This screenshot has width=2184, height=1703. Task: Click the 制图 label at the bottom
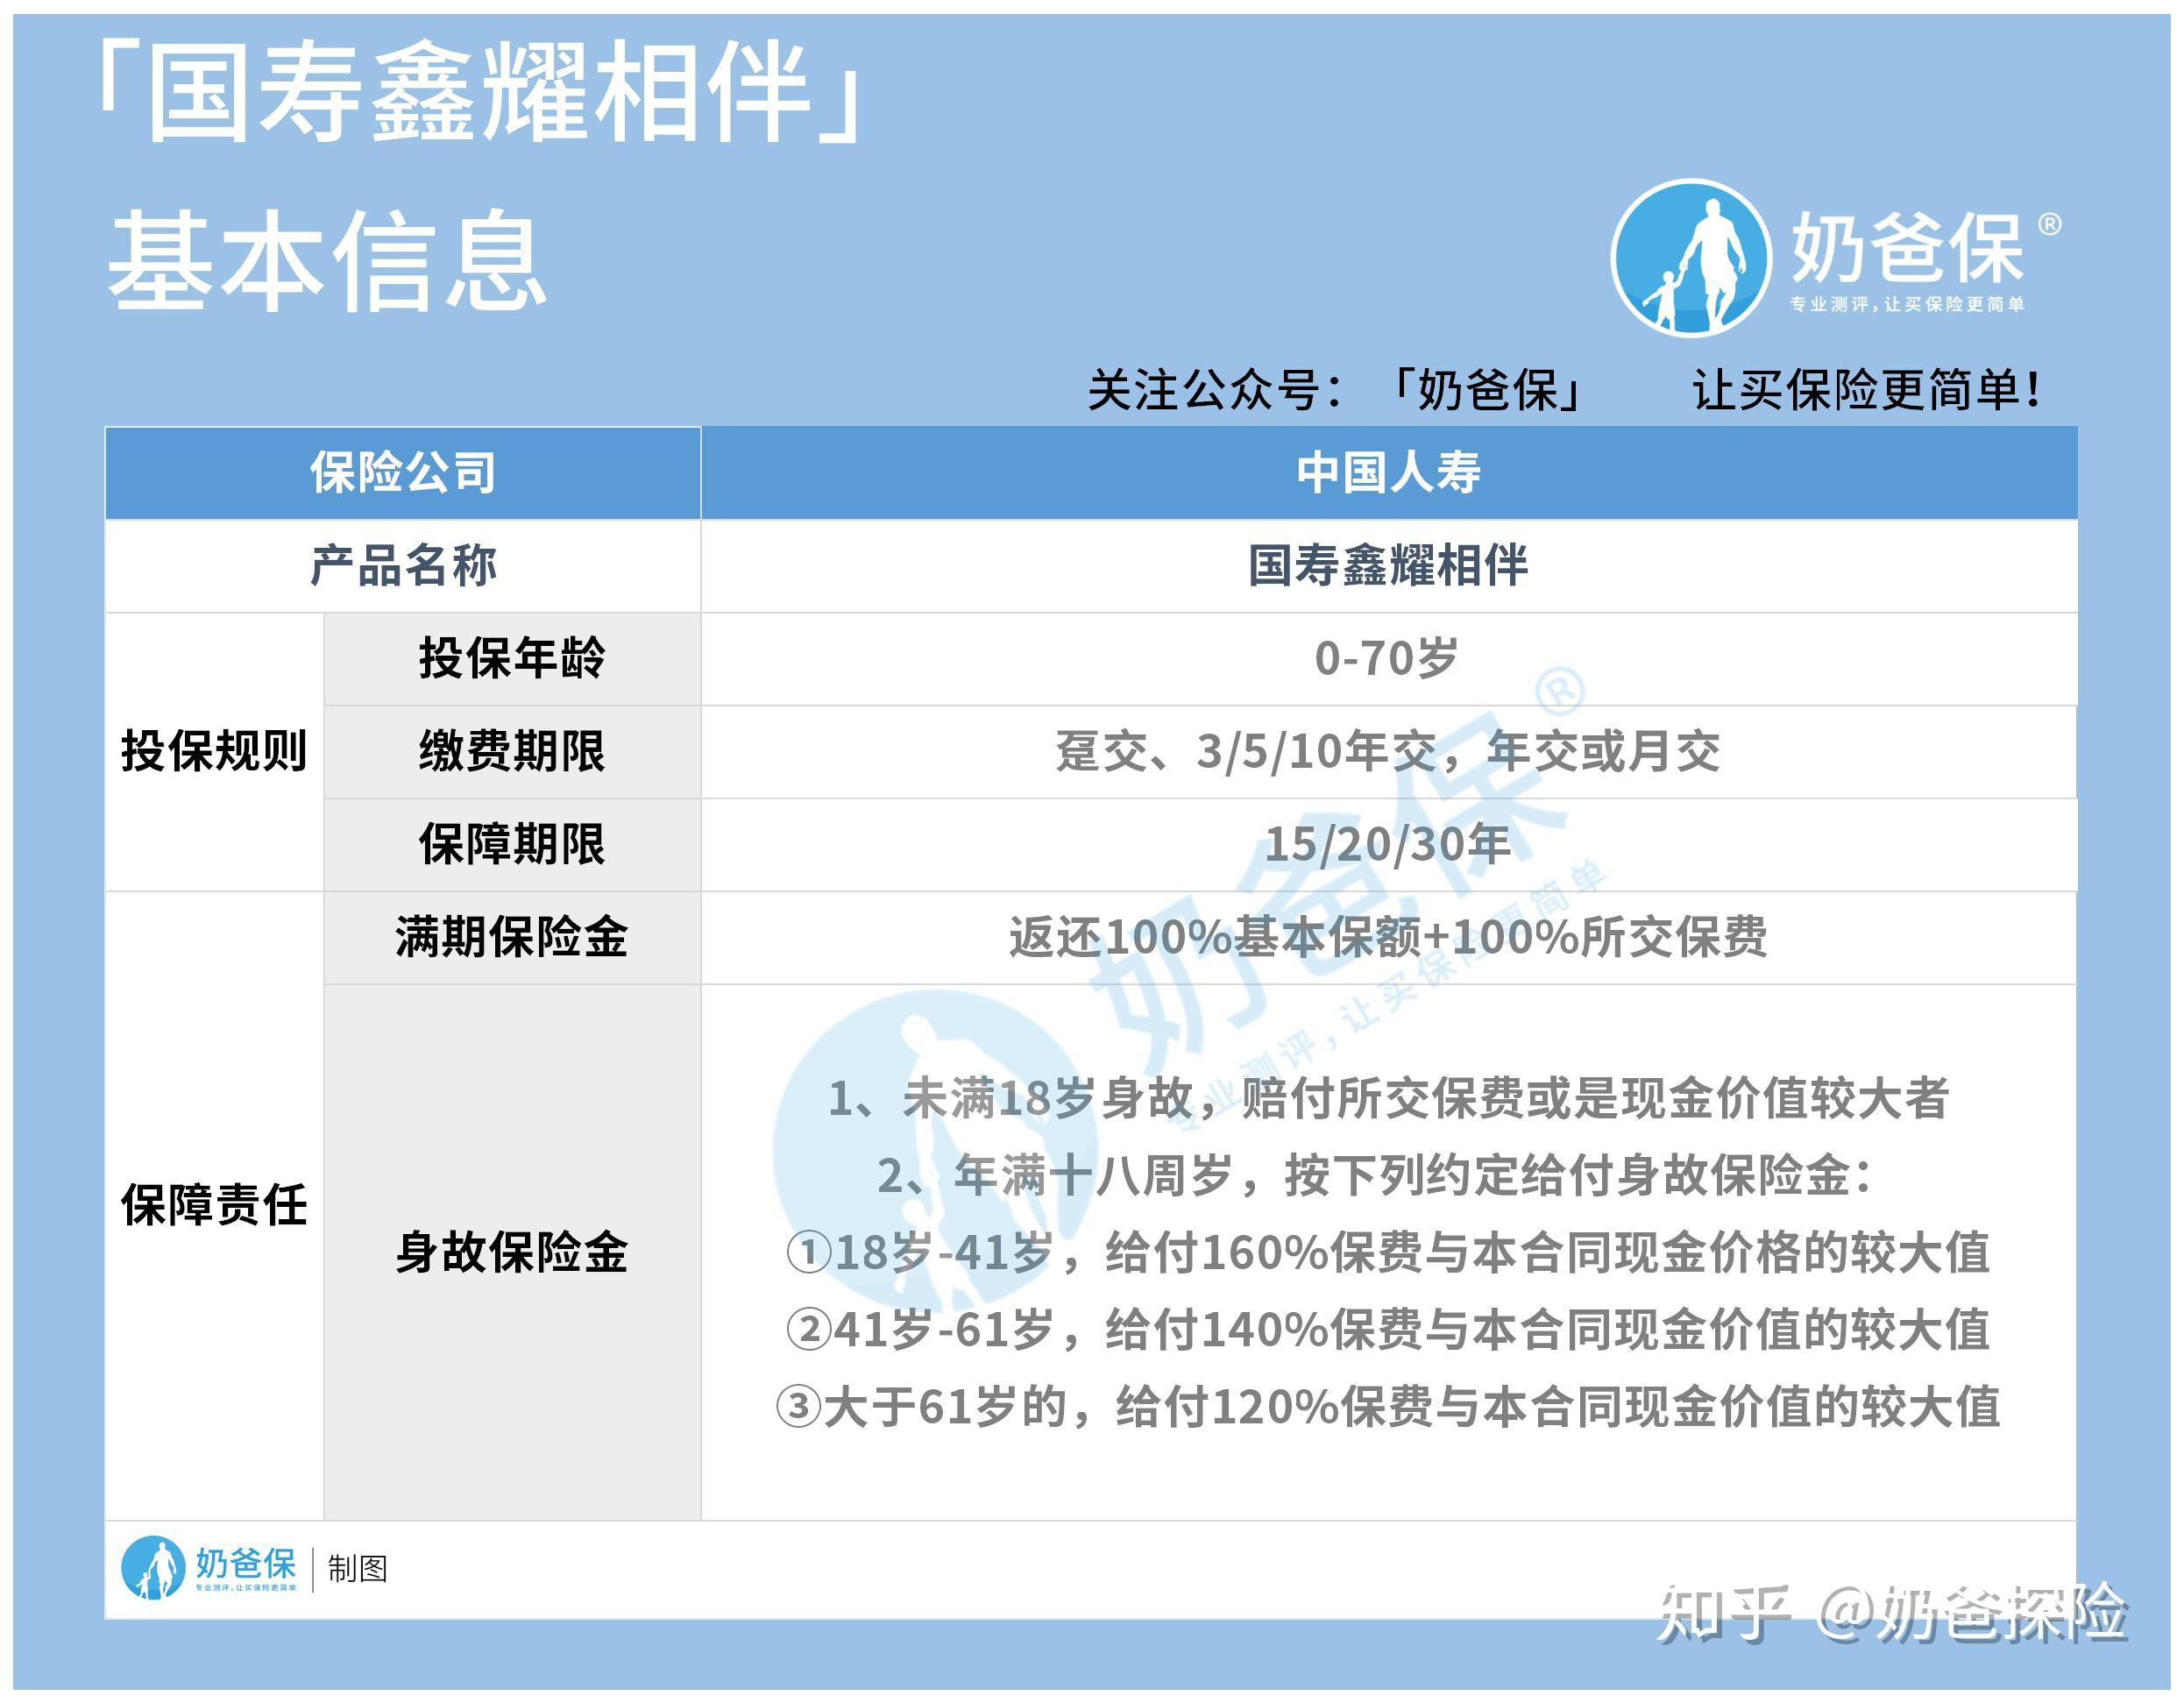[357, 1568]
